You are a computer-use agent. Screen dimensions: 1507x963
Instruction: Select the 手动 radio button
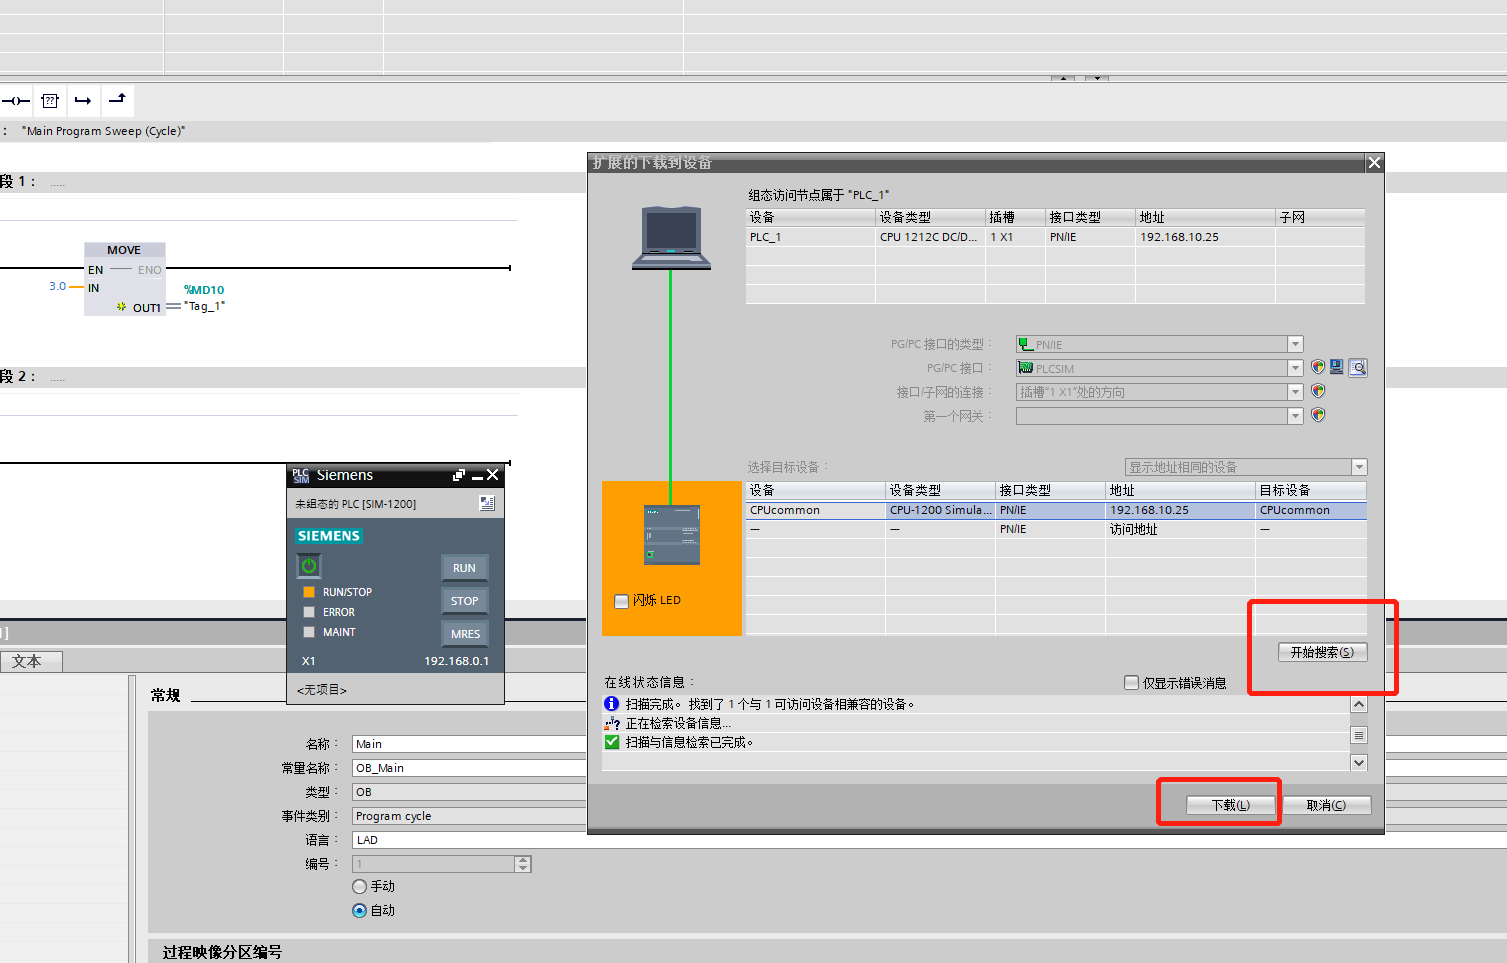point(360,887)
